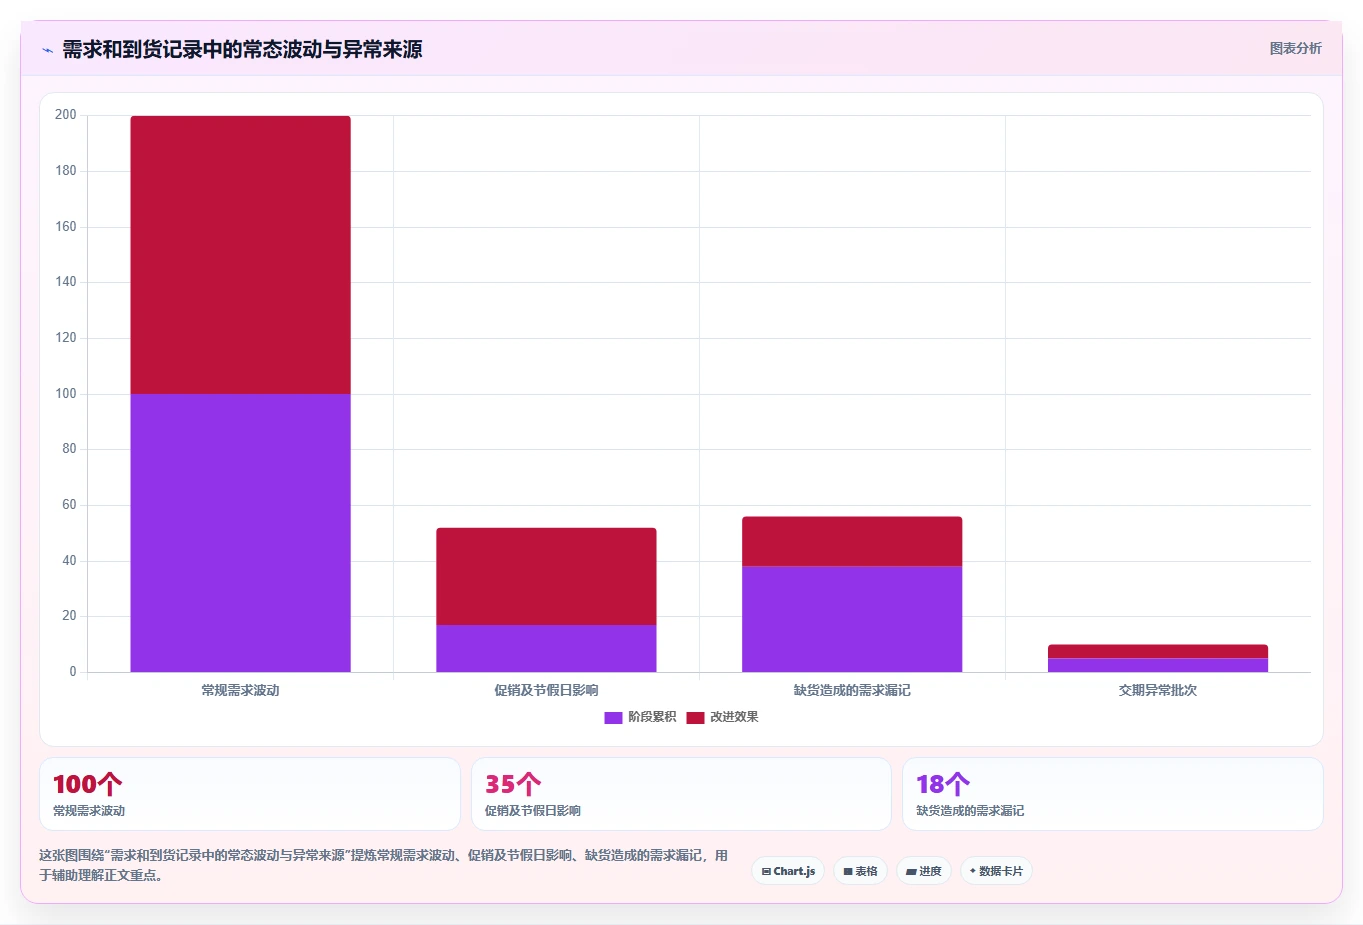Image resolution: width=1363 pixels, height=925 pixels.
Task: Click the purple segment of 交期异常批次 bar
Action: point(1158,665)
